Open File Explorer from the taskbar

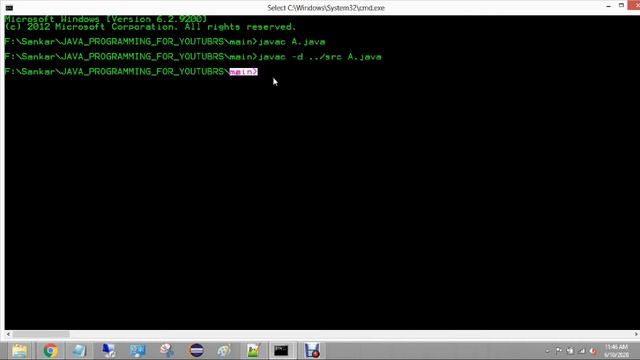coord(19,350)
